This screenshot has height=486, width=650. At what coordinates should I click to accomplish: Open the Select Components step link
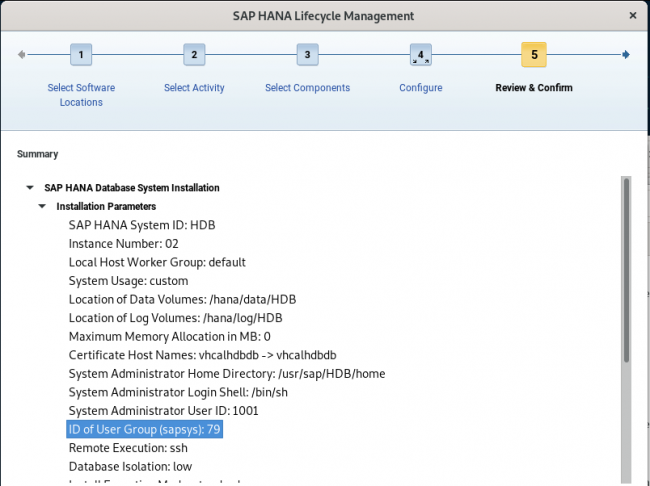click(308, 88)
